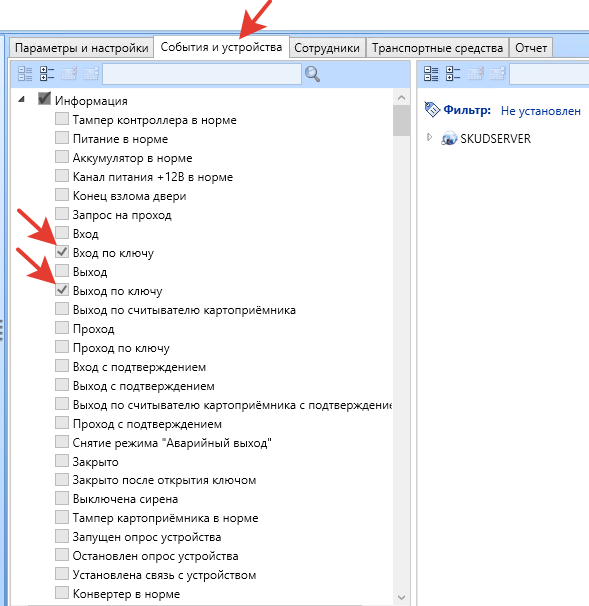Uncheck the 'Выход по ключу' checkbox

[62, 290]
